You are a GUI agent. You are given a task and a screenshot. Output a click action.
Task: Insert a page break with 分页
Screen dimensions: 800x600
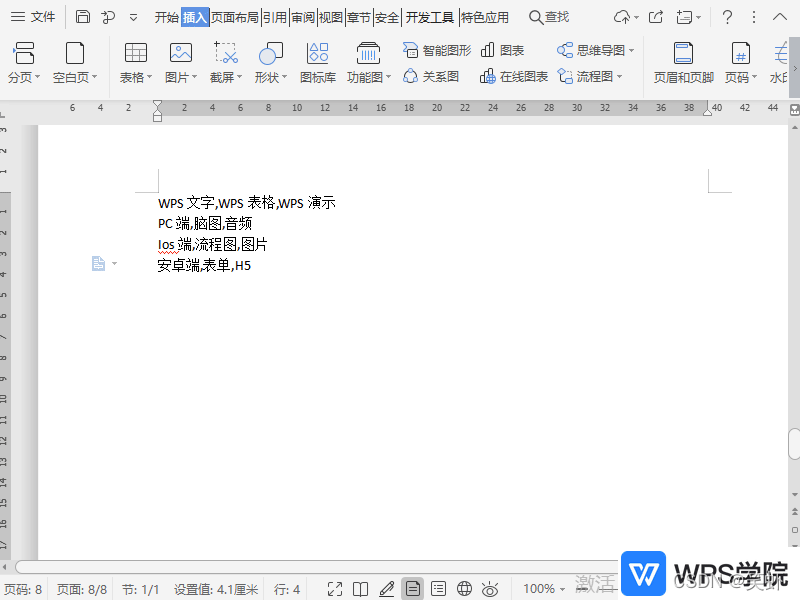(x=23, y=63)
